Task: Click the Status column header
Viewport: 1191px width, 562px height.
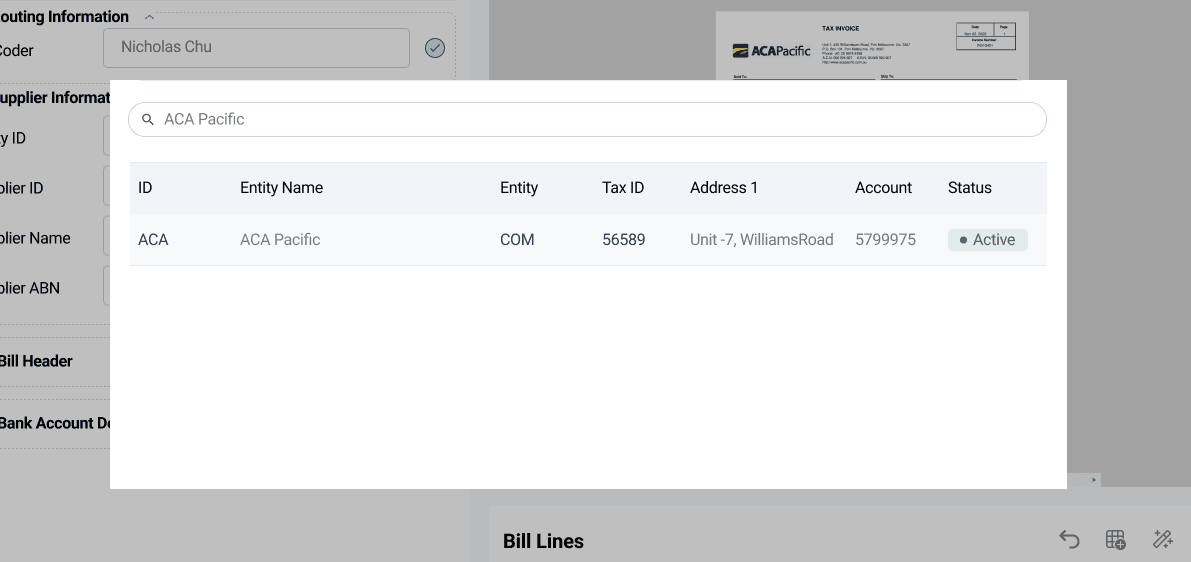Action: (969, 188)
